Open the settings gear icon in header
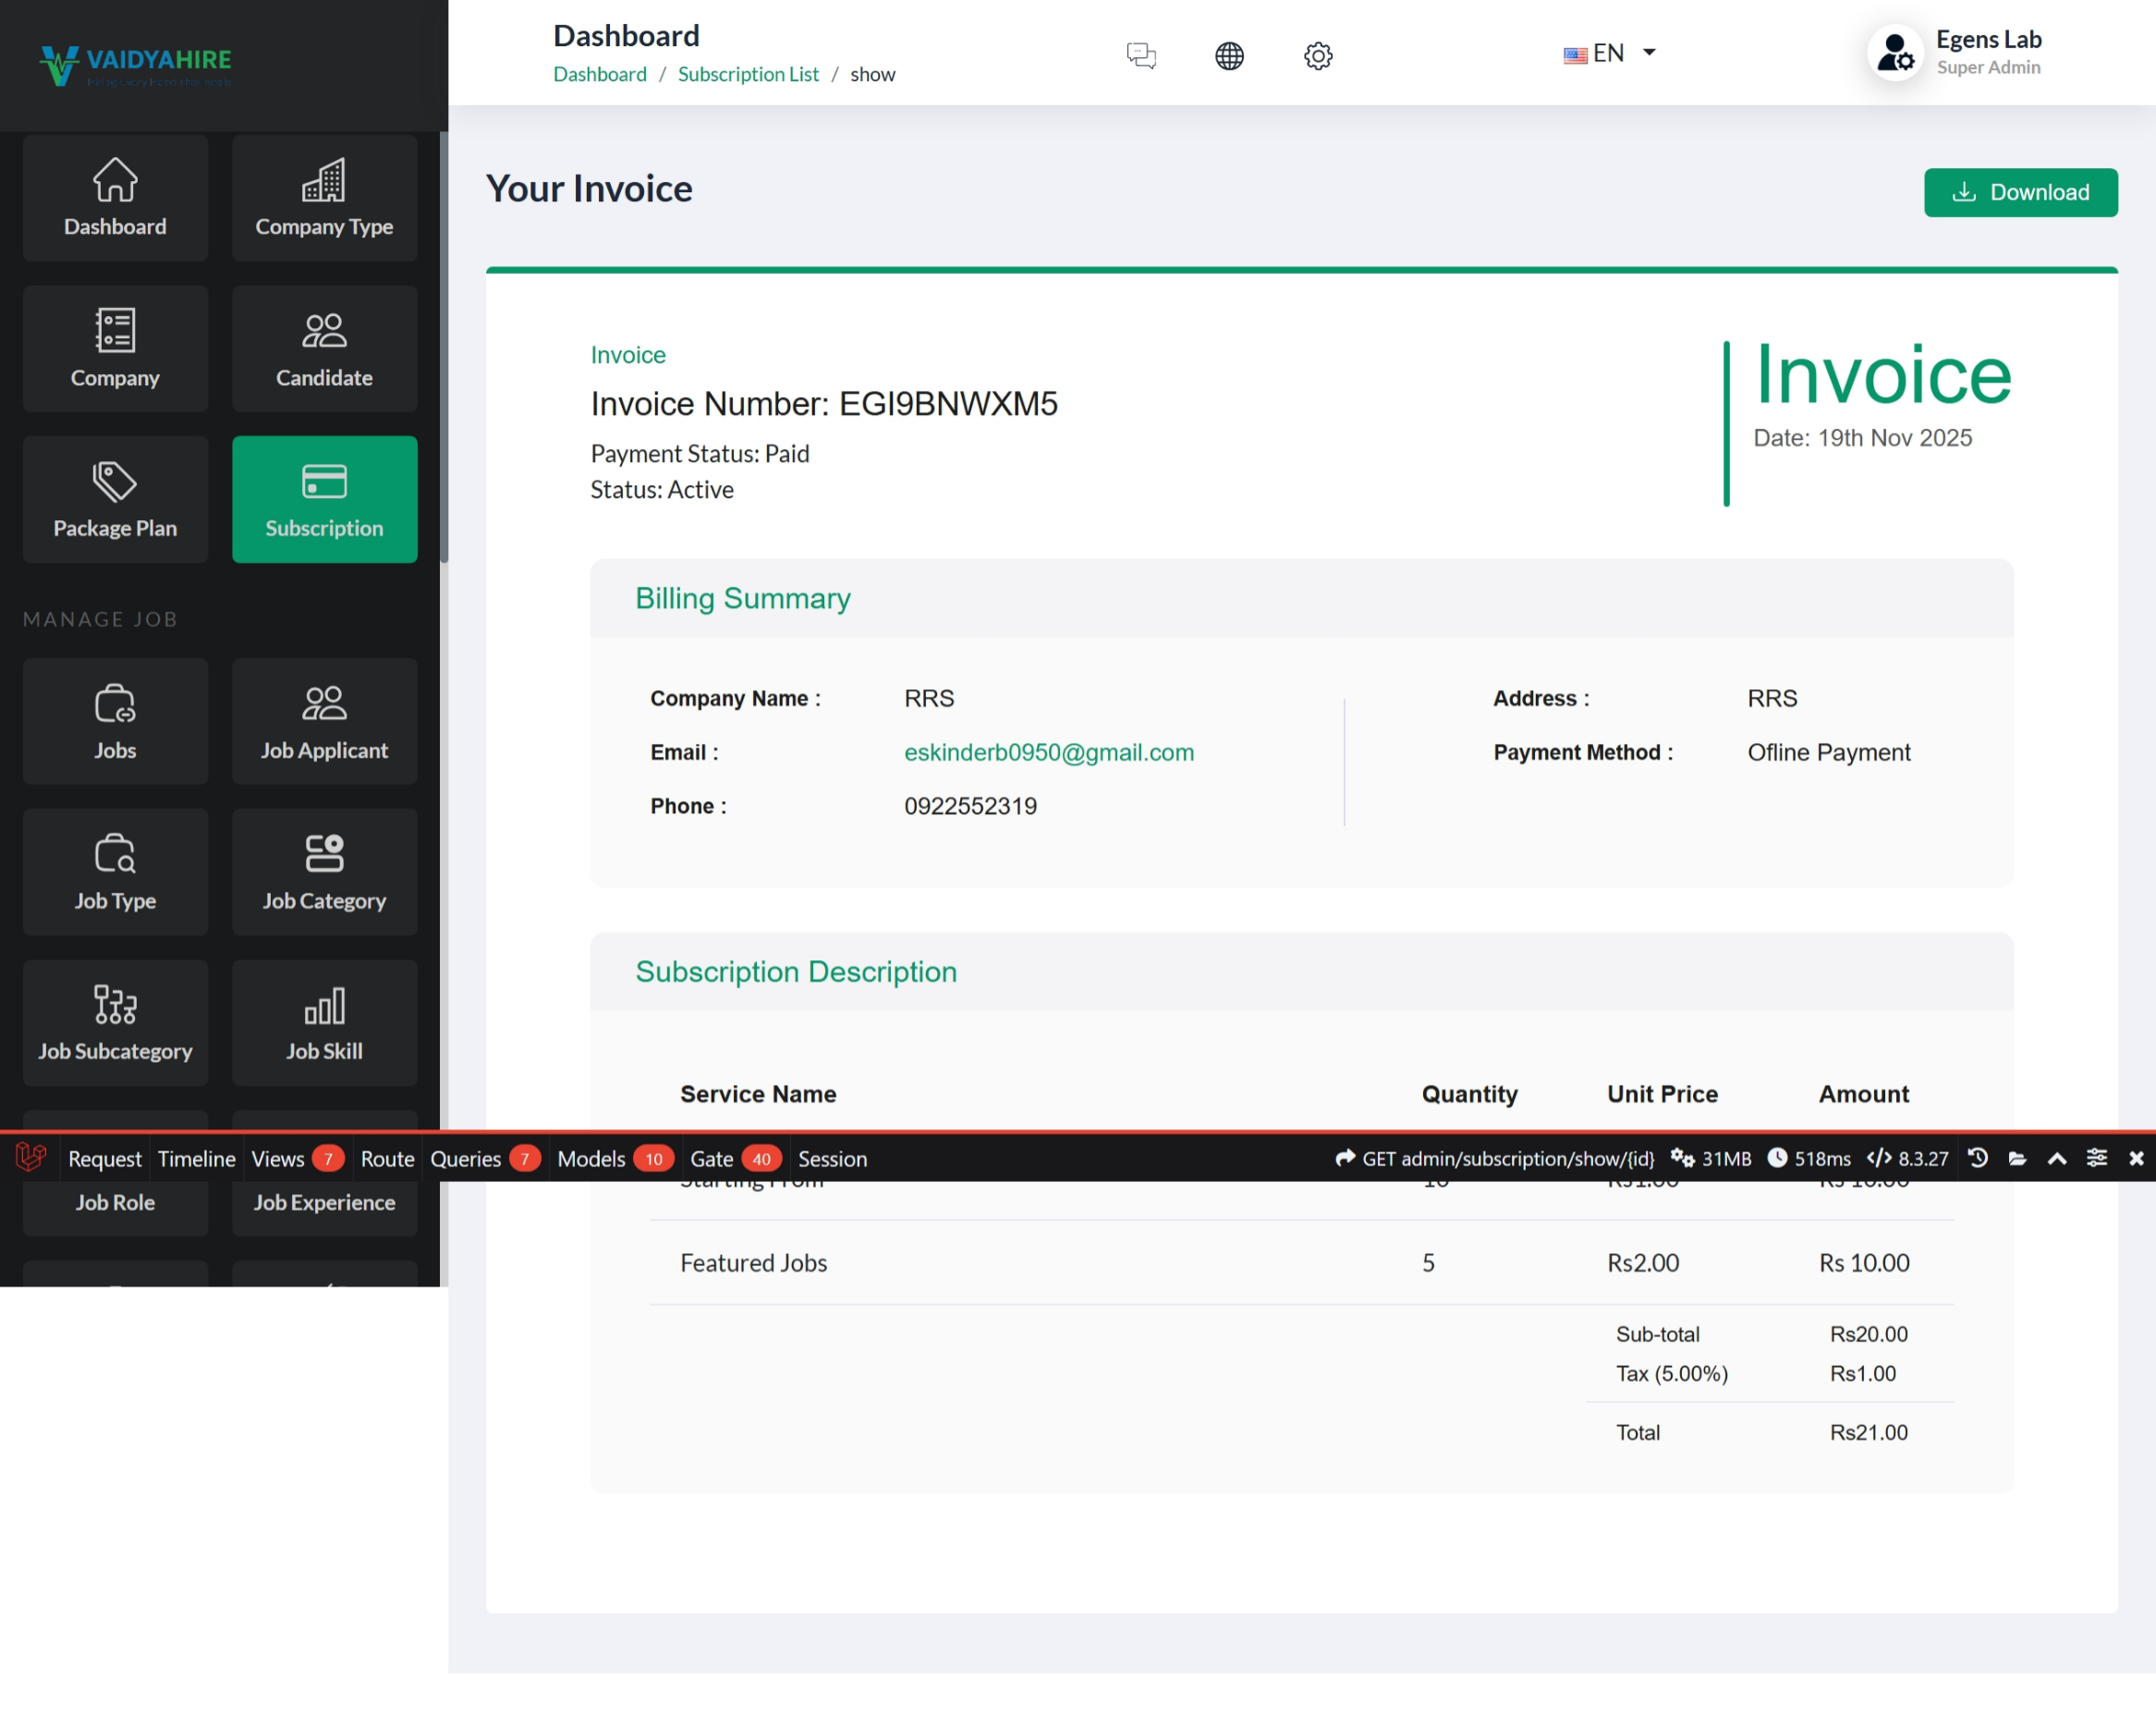The height and width of the screenshot is (1718, 2156). click(1318, 55)
